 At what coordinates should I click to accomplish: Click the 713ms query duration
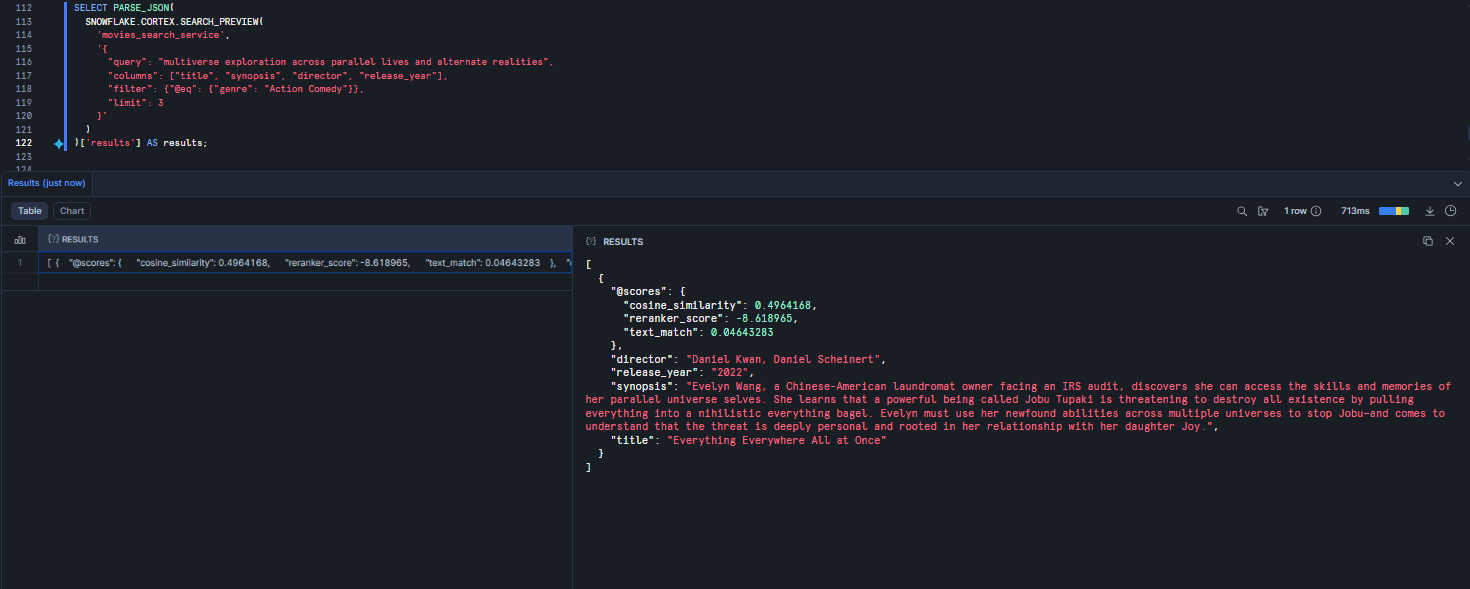click(x=1355, y=211)
